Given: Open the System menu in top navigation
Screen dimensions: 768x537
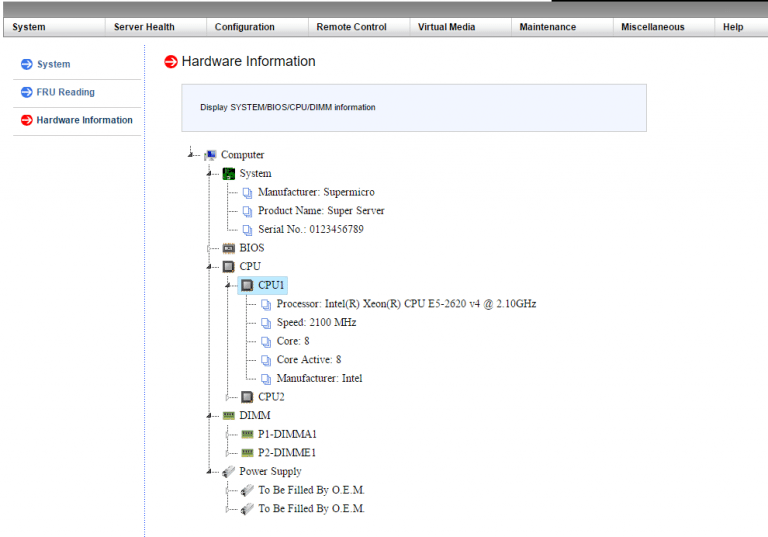Looking at the screenshot, I should click(x=29, y=27).
